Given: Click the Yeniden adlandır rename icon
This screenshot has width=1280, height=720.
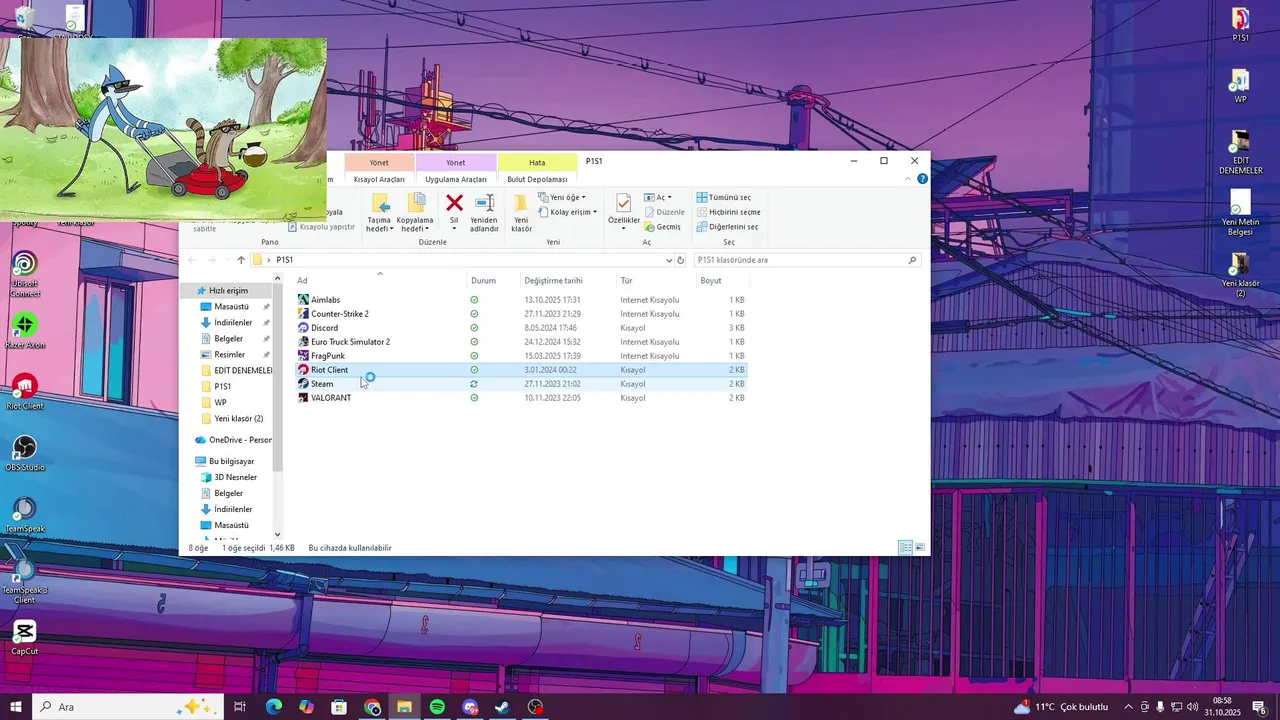Looking at the screenshot, I should tap(484, 203).
